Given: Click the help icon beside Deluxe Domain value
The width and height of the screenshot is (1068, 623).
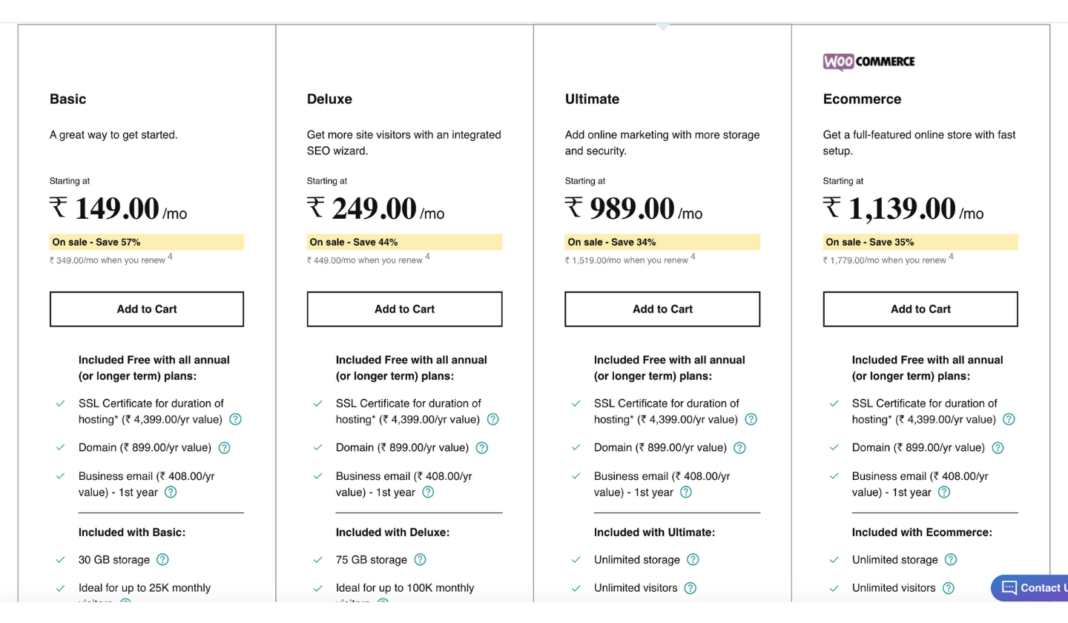Looking at the screenshot, I should pyautogui.click(x=480, y=447).
